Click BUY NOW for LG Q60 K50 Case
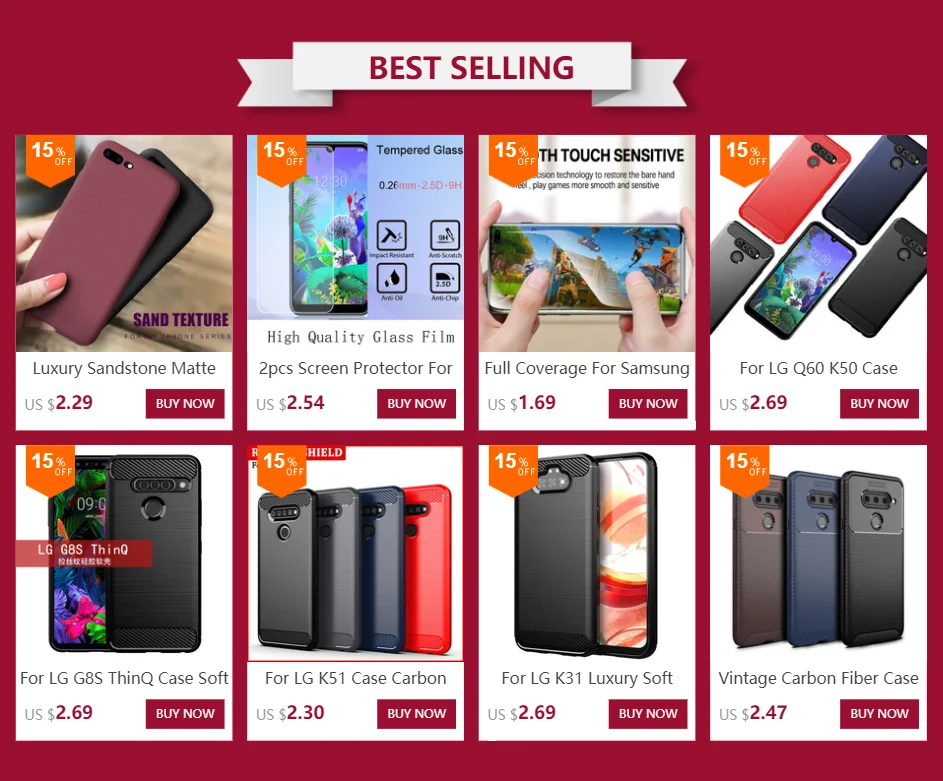 tap(879, 403)
